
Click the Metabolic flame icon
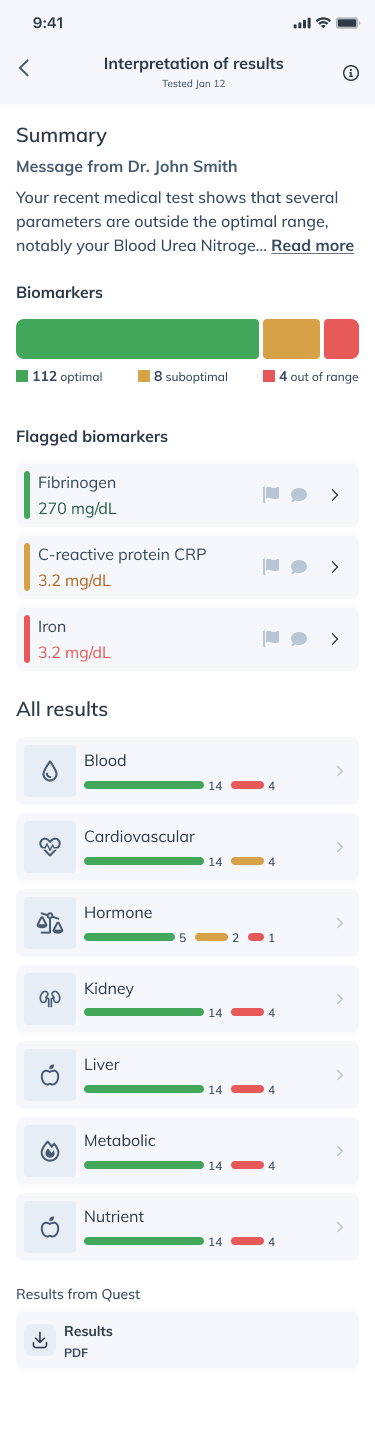click(50, 1151)
